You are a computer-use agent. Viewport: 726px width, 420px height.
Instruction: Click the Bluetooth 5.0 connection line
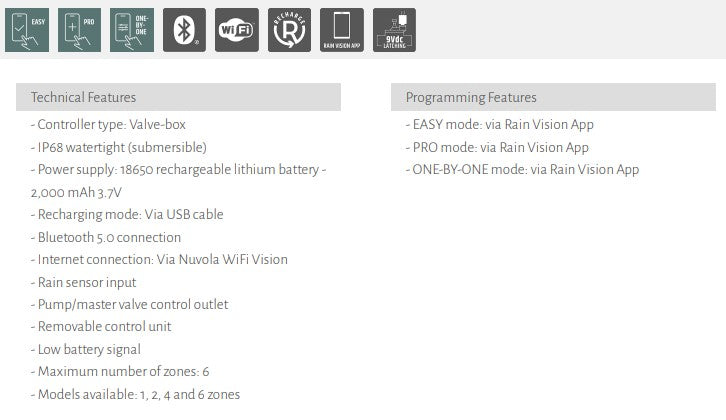106,237
